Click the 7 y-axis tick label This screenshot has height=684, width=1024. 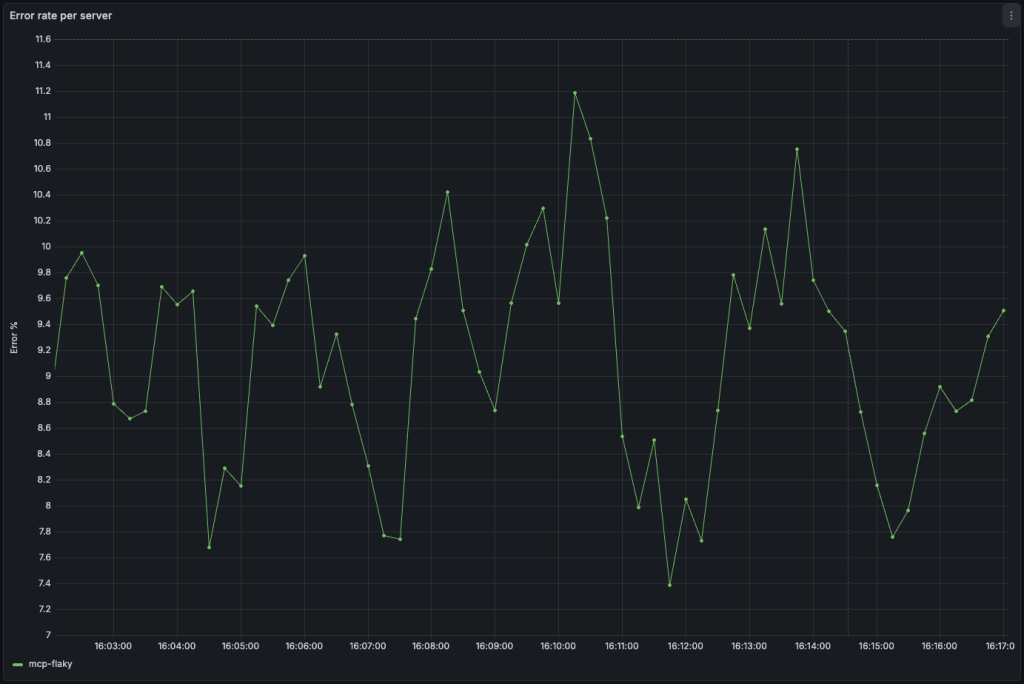click(x=48, y=635)
